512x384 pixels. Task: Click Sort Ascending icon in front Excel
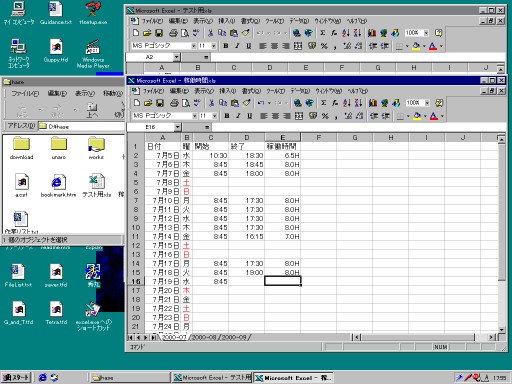347,103
